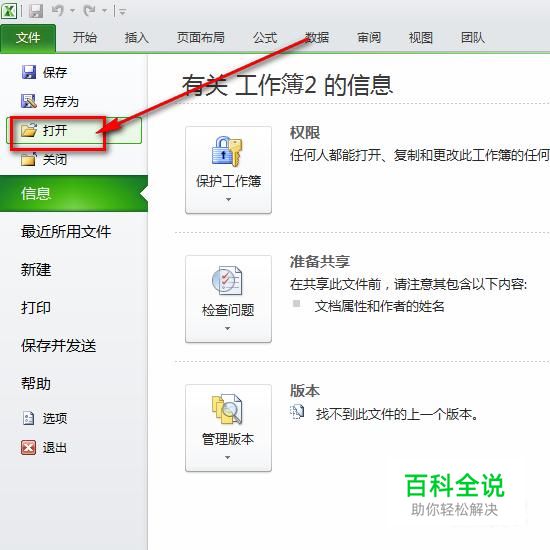Open the 审阅 ribbon tab
Viewport: 550px width, 550px height.
point(369,38)
